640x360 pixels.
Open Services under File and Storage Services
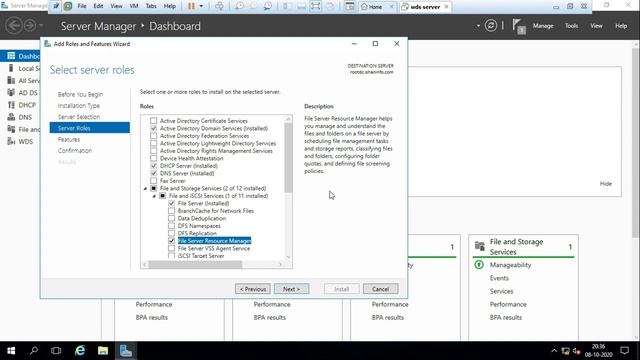click(501, 291)
